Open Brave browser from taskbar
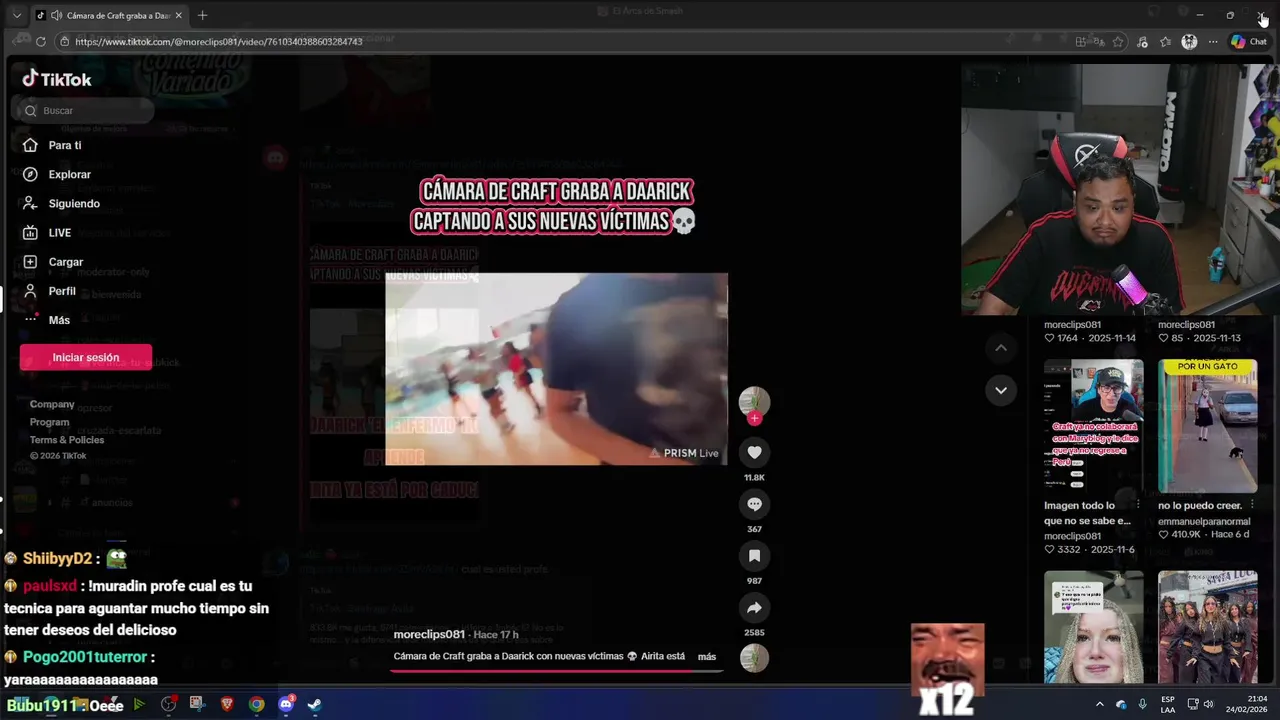 (227, 704)
